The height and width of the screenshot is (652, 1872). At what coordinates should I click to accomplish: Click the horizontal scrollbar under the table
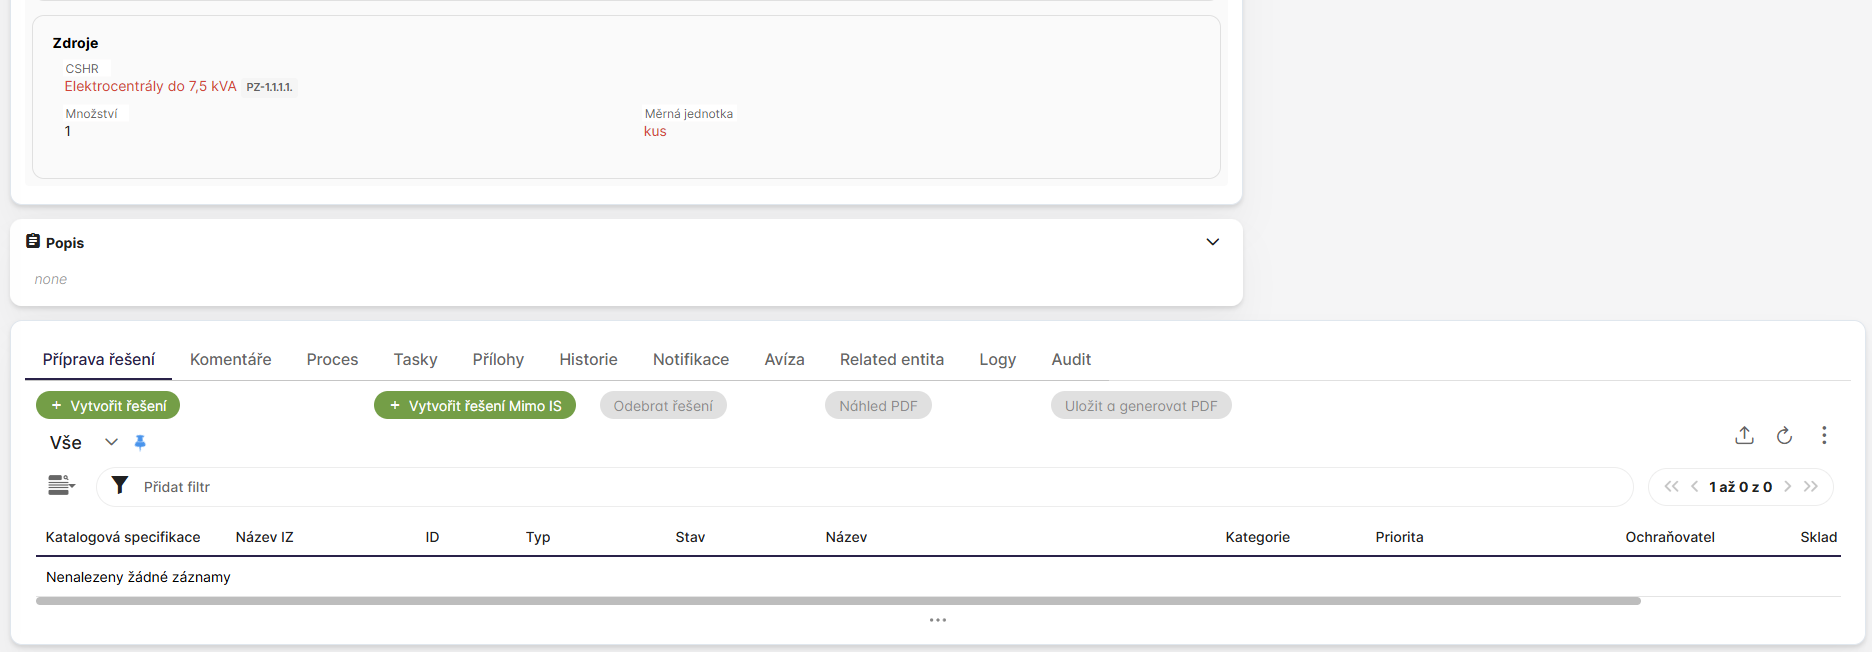[838, 601]
